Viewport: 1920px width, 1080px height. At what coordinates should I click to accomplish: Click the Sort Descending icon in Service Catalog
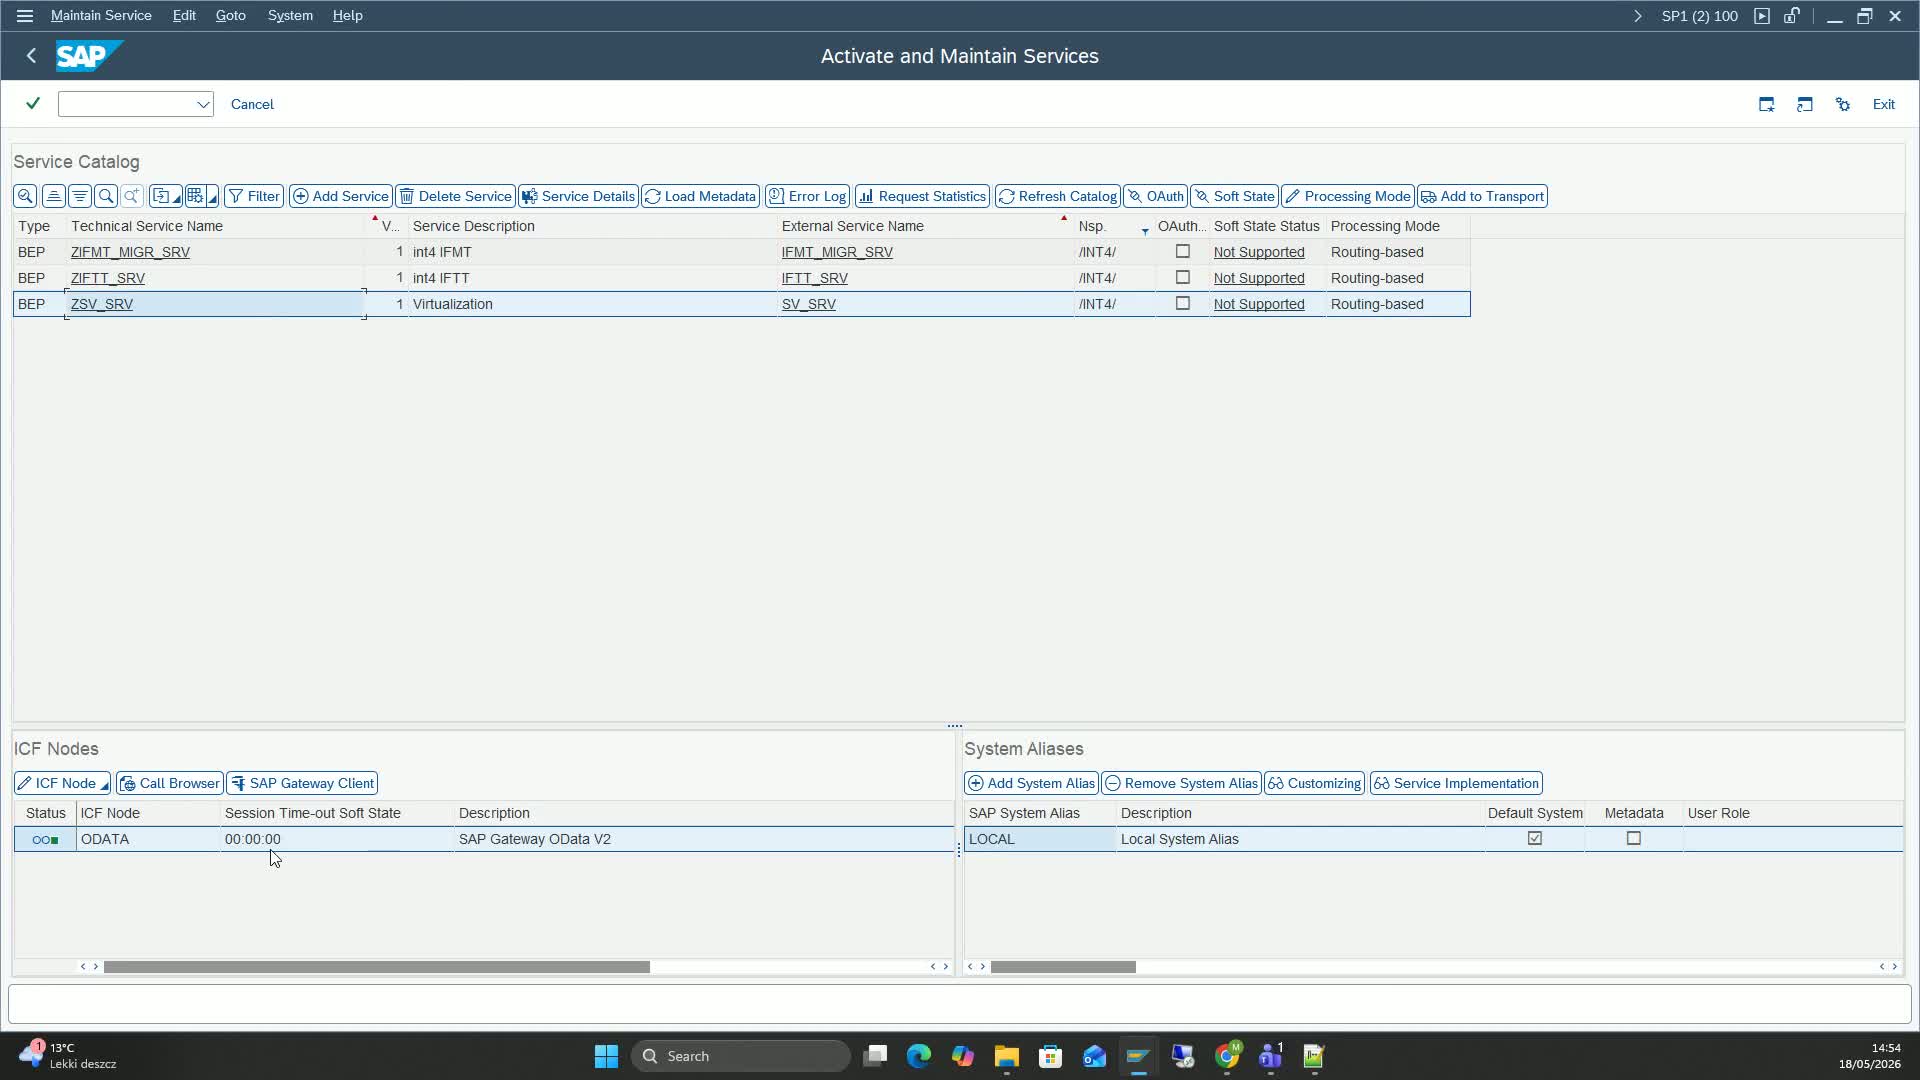click(80, 196)
